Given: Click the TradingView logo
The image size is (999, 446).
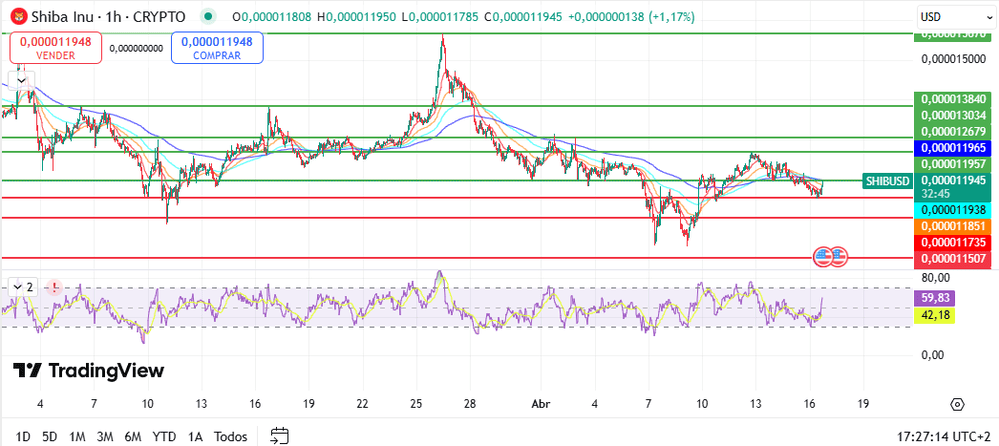Looking at the screenshot, I should (89, 370).
